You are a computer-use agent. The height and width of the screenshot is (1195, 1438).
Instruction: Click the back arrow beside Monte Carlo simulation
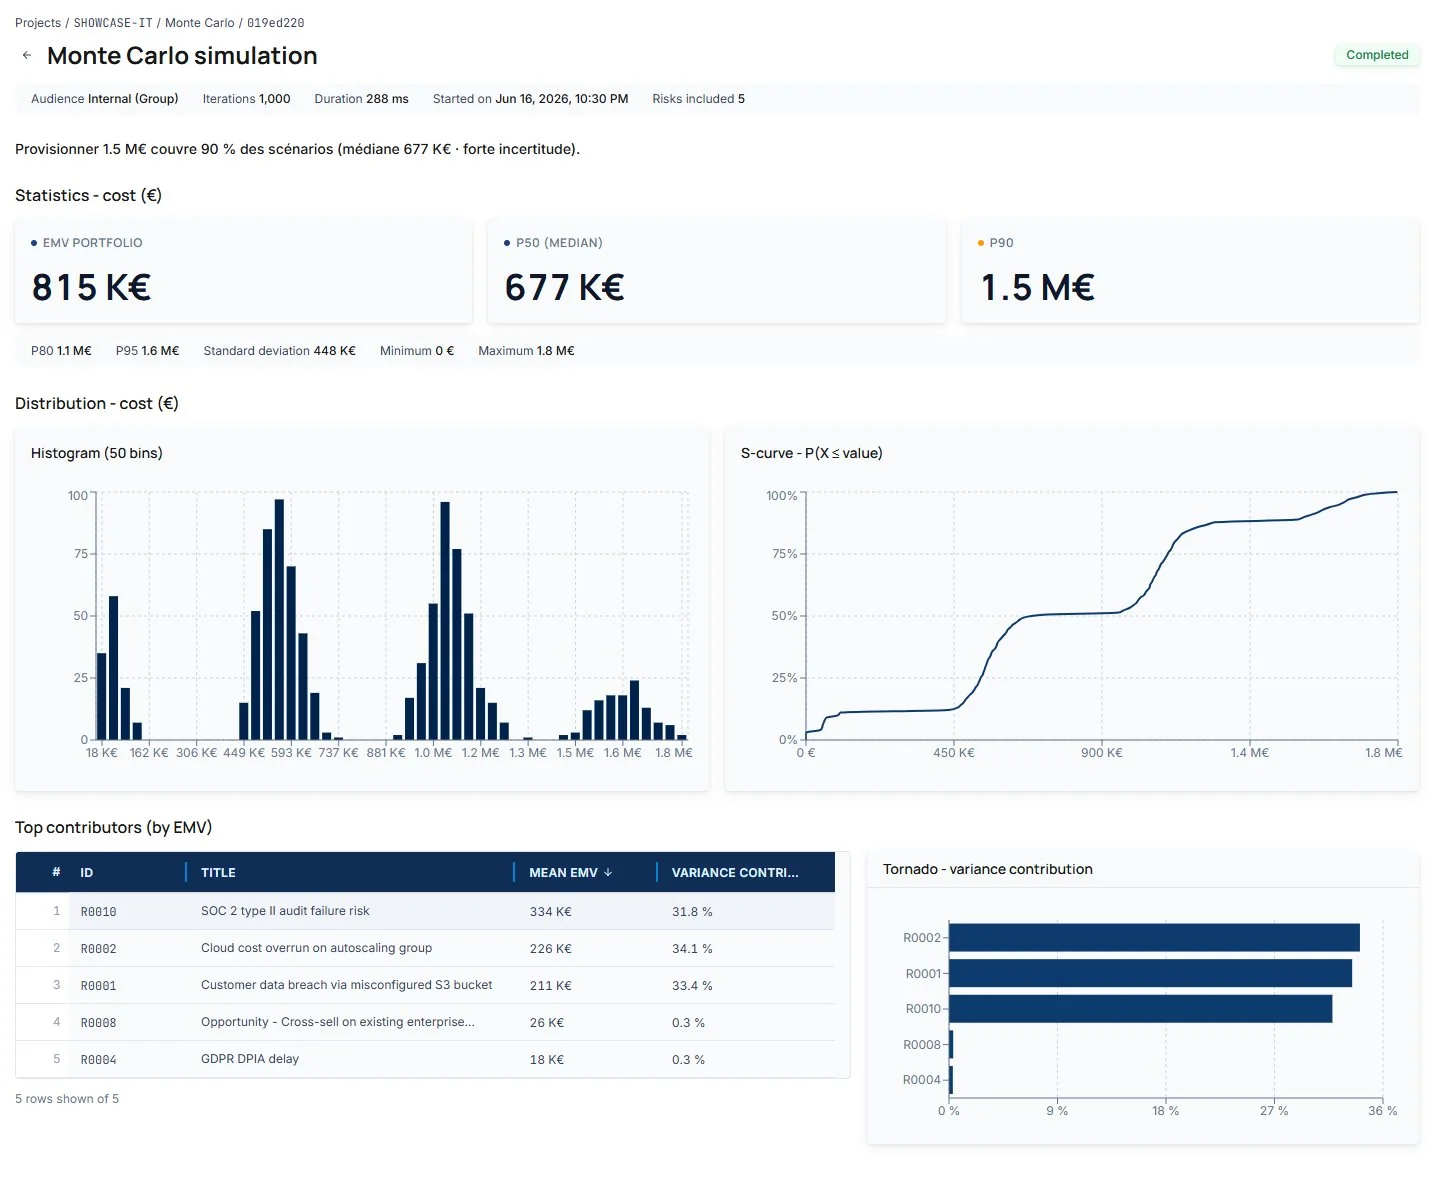27,56
